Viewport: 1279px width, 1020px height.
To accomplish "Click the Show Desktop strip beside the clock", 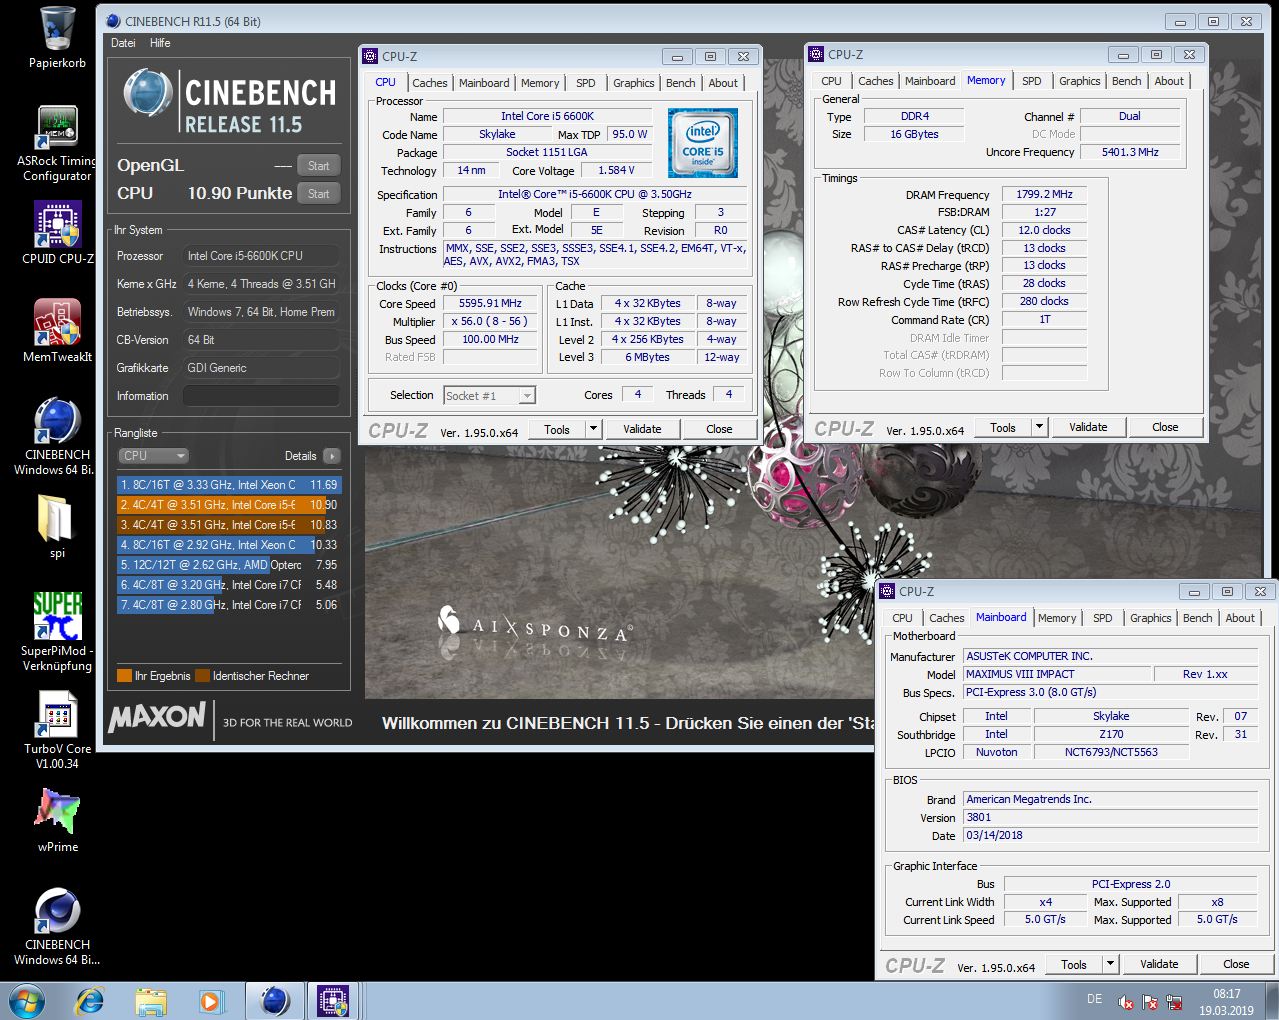I will tap(1272, 1001).
